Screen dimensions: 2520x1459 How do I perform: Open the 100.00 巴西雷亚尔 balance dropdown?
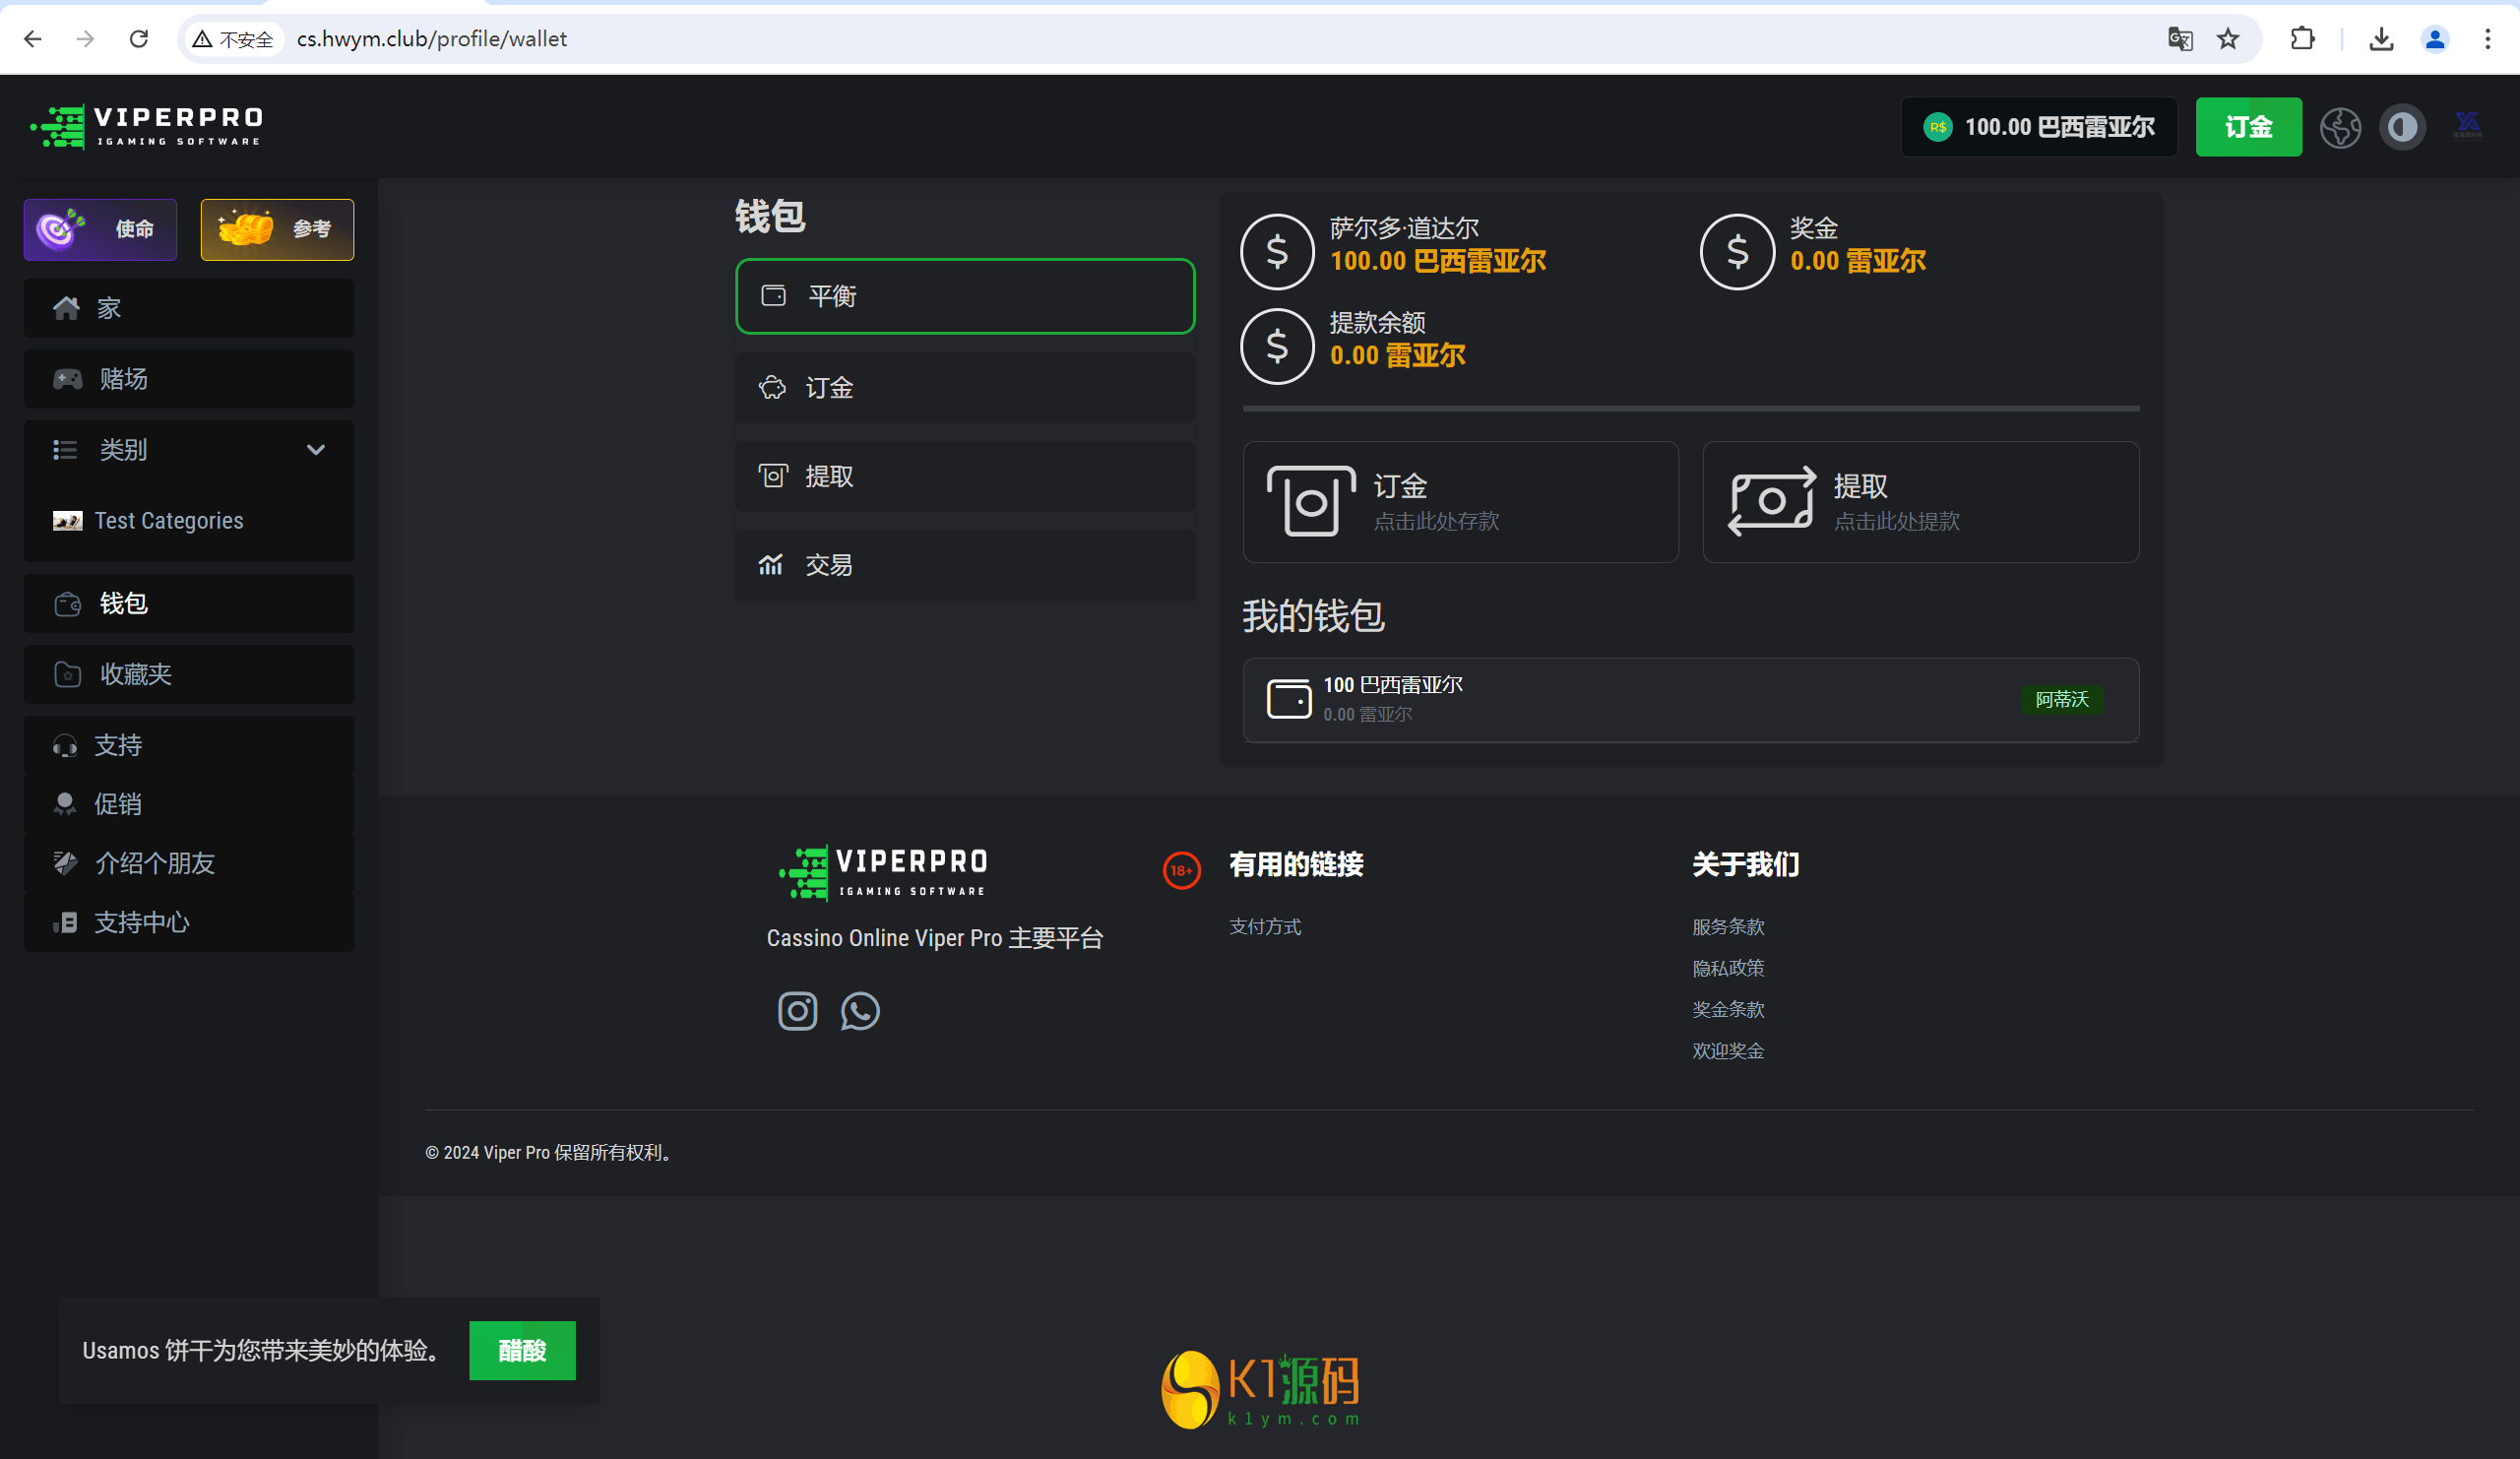pyautogui.click(x=2039, y=127)
